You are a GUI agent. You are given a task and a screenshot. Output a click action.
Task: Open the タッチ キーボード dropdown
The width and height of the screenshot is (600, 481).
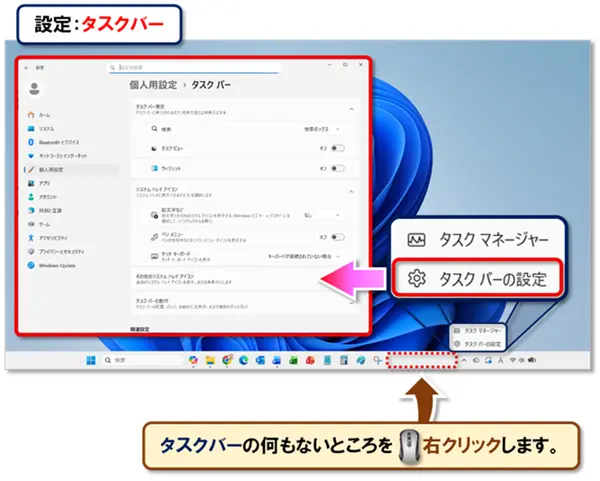304,256
